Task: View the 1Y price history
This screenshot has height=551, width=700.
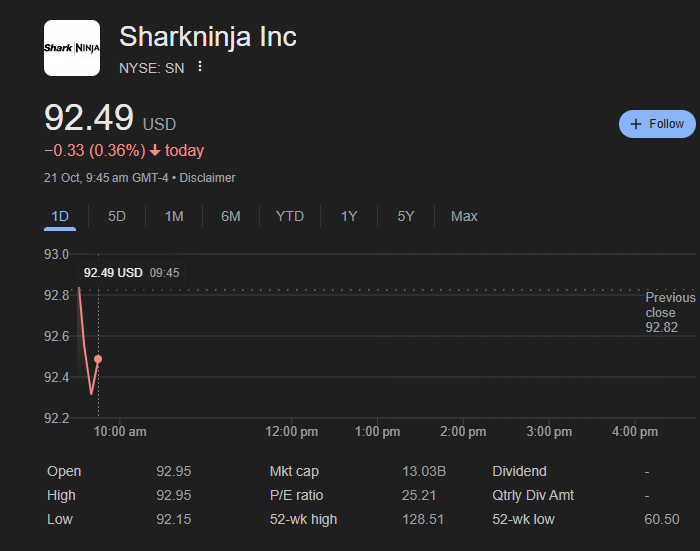Action: [349, 216]
